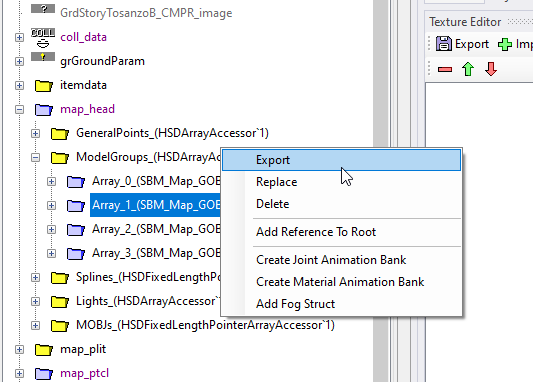
Task: Select Create Joint Animation Bank
Action: [341, 260]
